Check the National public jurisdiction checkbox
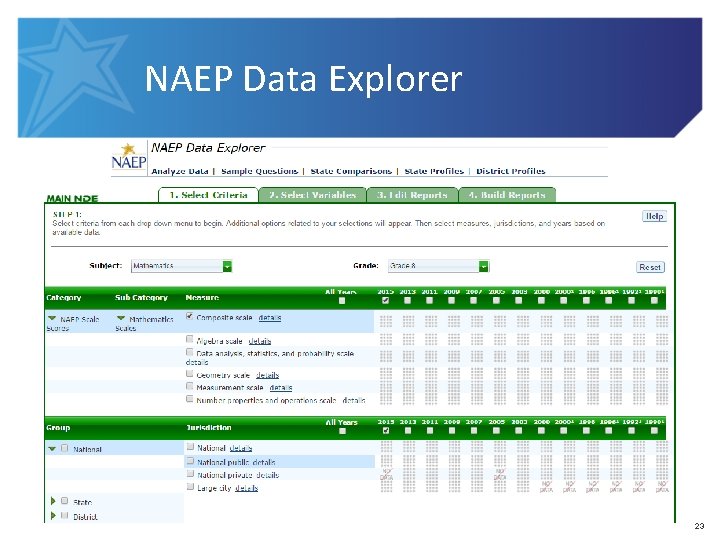Viewport: 720px width, 540px height. coord(191,461)
